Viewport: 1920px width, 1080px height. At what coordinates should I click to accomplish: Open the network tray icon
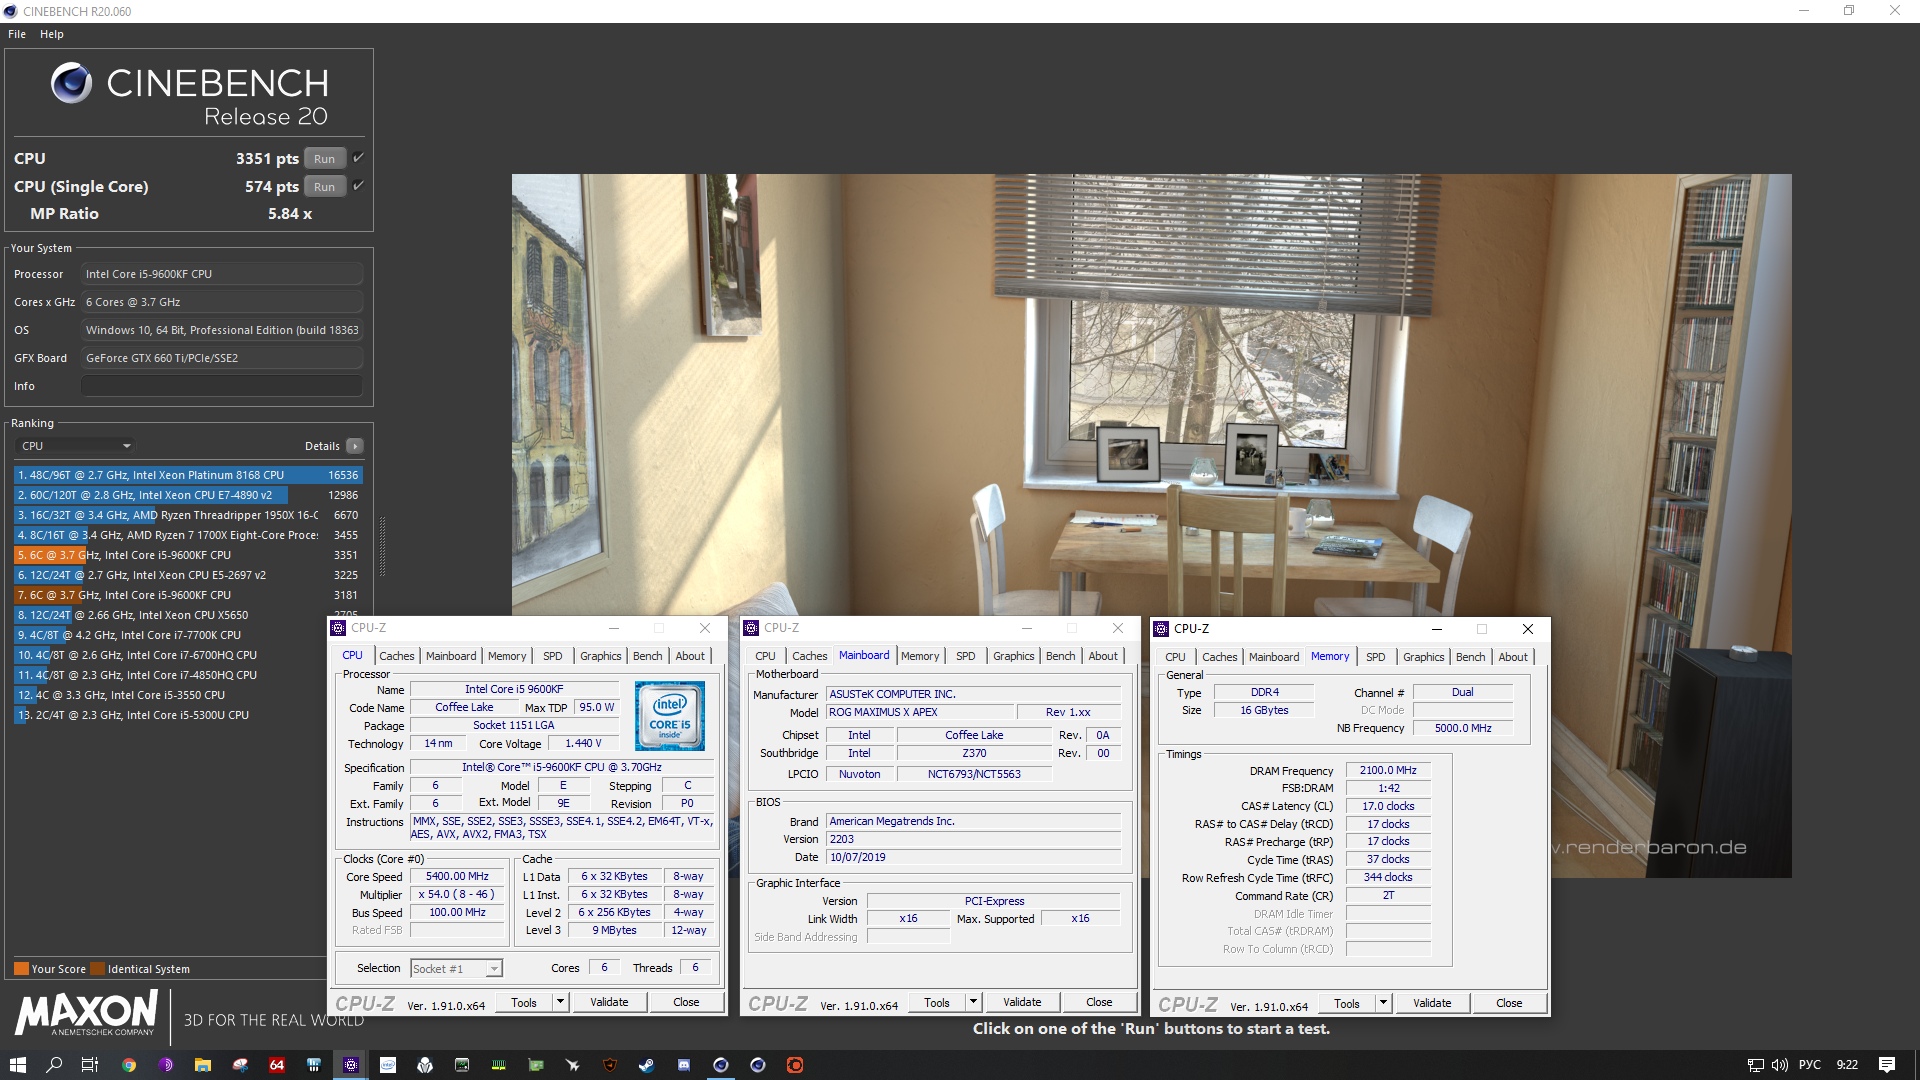1756,1065
